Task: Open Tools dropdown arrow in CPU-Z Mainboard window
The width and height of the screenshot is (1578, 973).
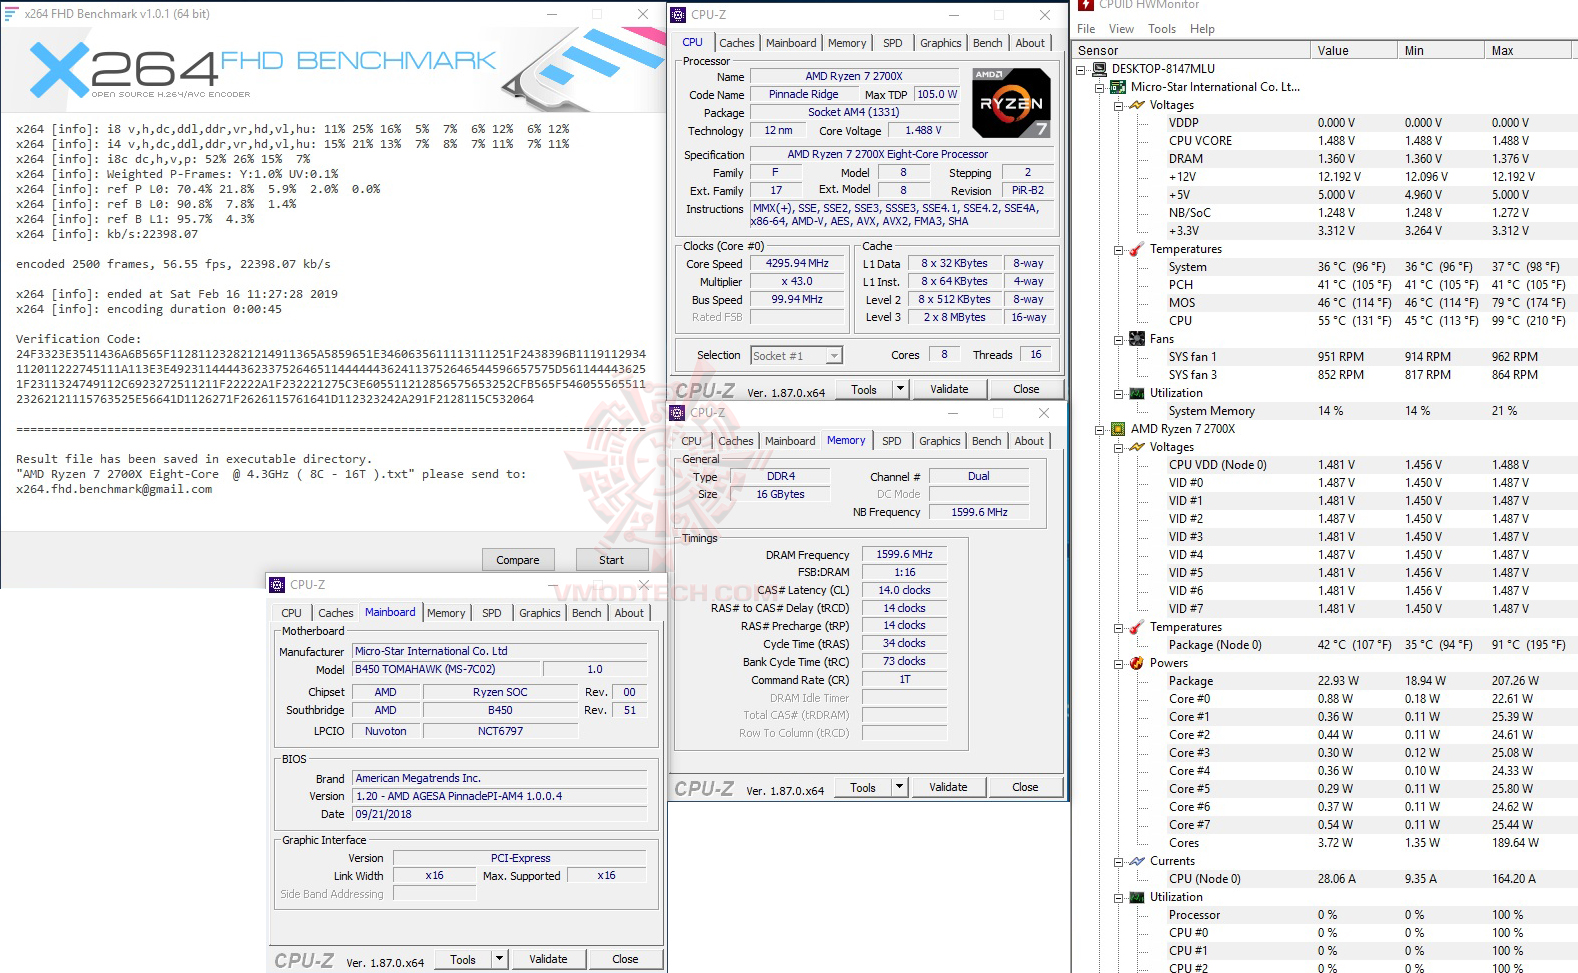Action: click(x=499, y=959)
